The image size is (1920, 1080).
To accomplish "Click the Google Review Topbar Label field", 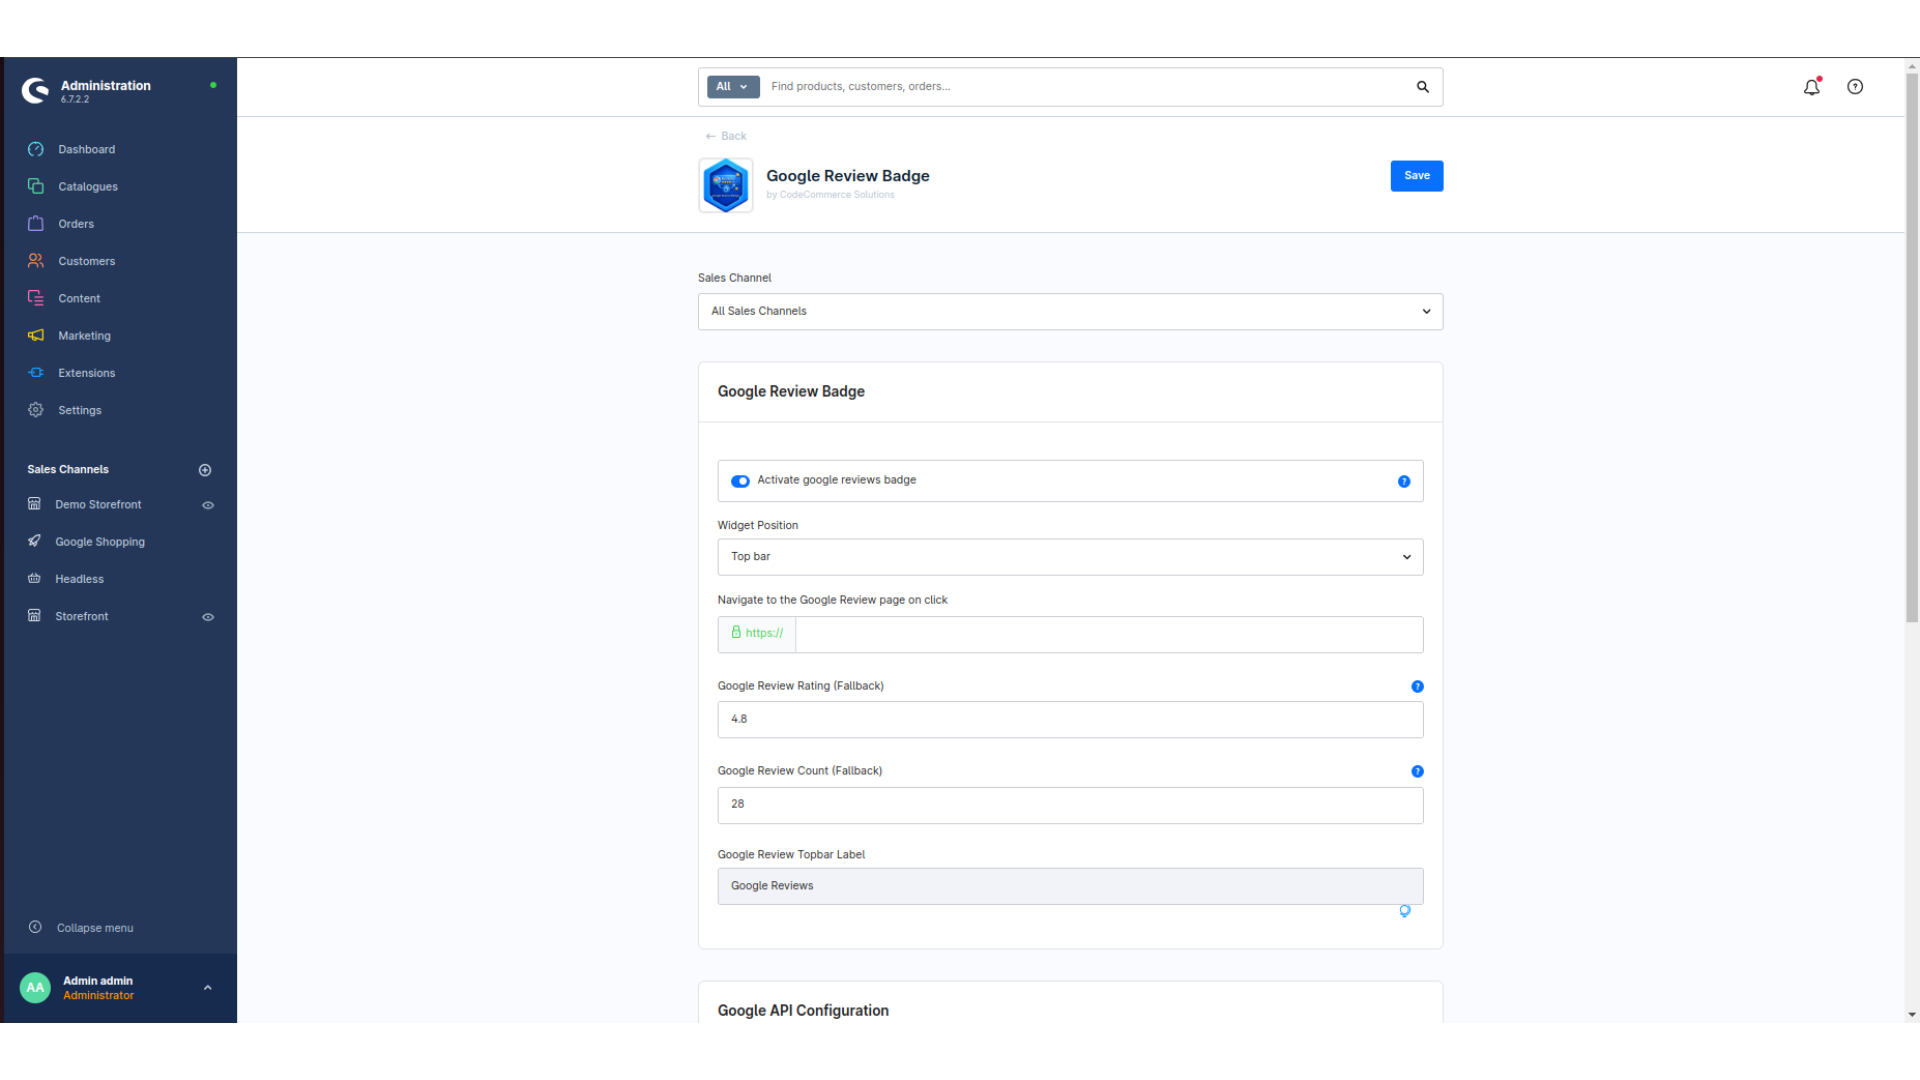I will click(x=1070, y=886).
